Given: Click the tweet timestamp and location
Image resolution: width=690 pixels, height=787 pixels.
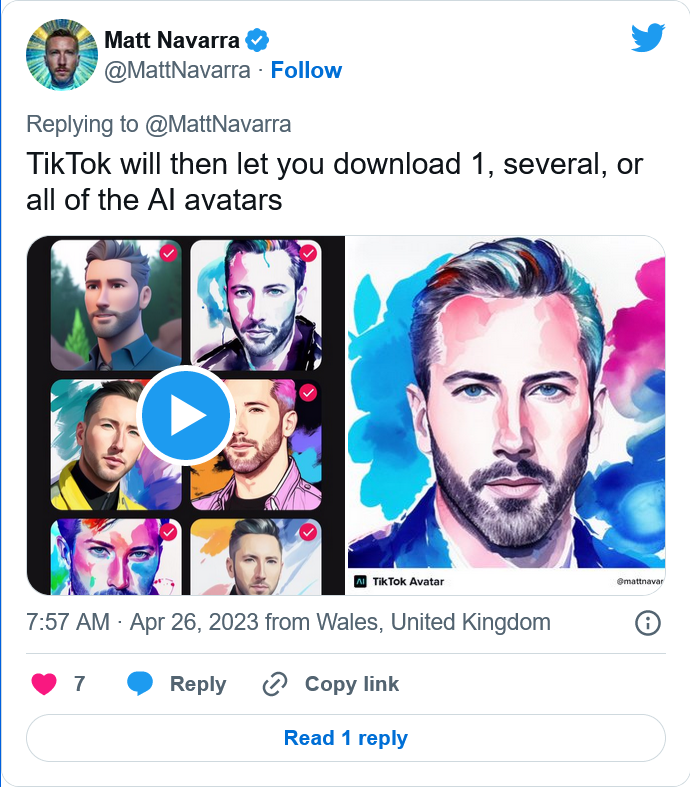Looking at the screenshot, I should point(288,622).
